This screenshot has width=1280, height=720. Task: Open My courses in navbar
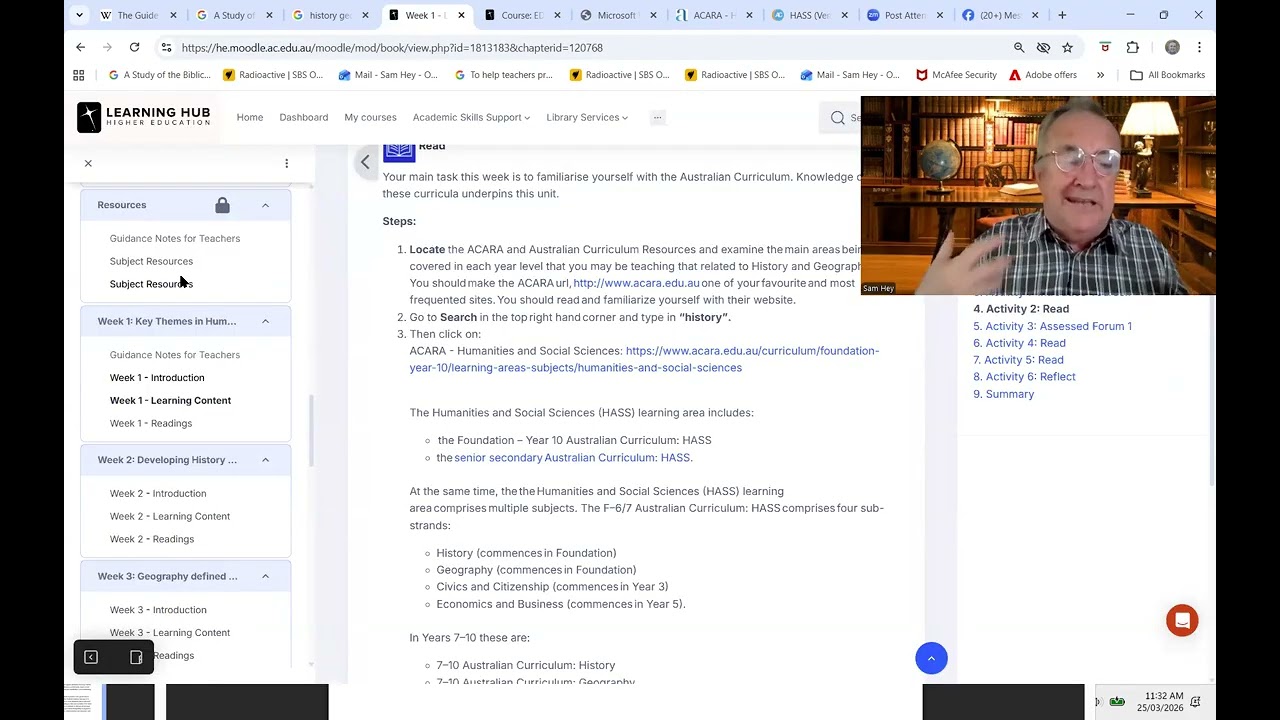[370, 118]
